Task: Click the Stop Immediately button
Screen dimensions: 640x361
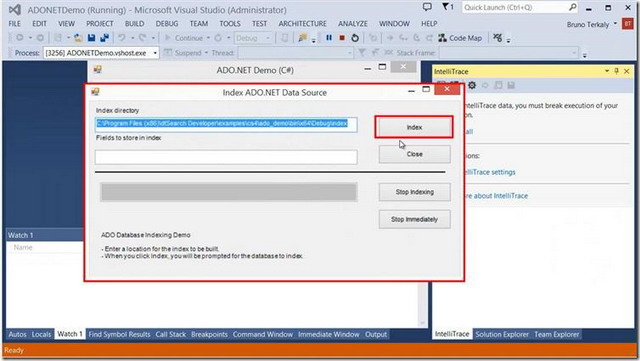Action: tap(414, 219)
